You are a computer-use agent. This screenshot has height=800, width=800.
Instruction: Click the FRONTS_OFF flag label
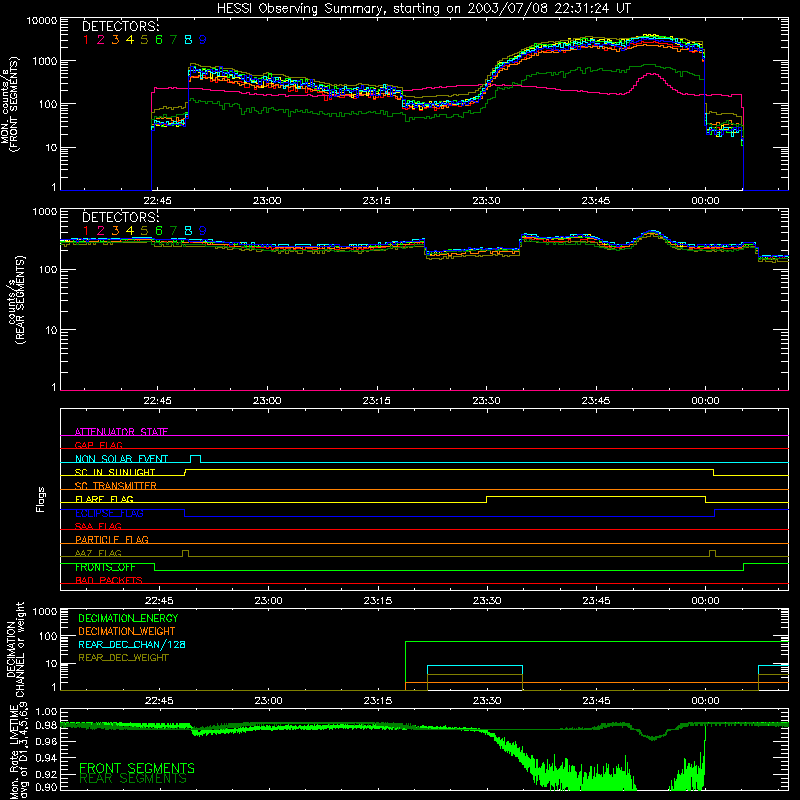(105, 567)
